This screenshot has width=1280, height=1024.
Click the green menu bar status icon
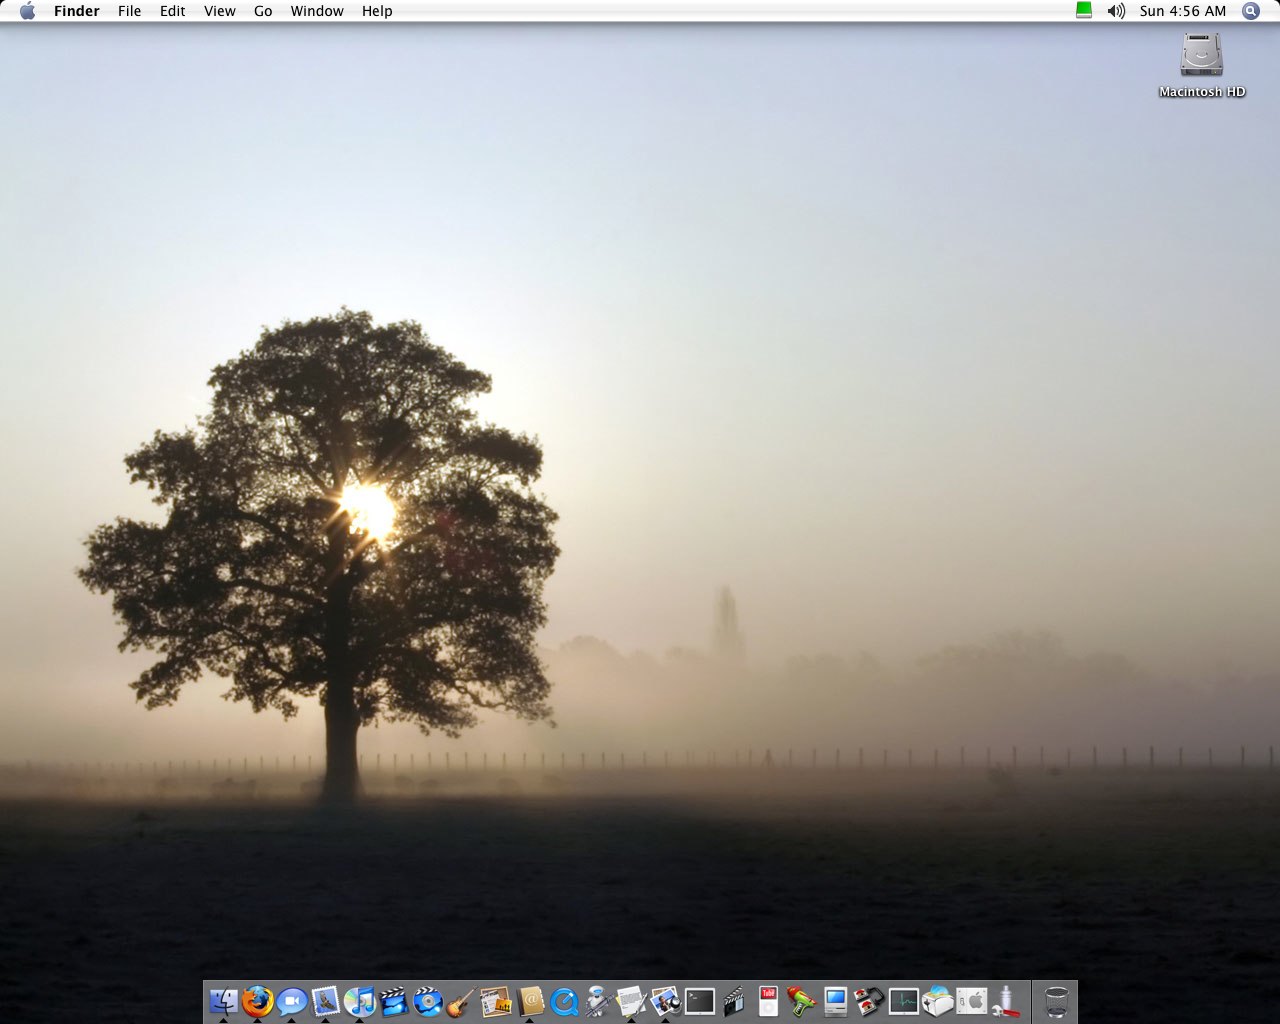1084,11
